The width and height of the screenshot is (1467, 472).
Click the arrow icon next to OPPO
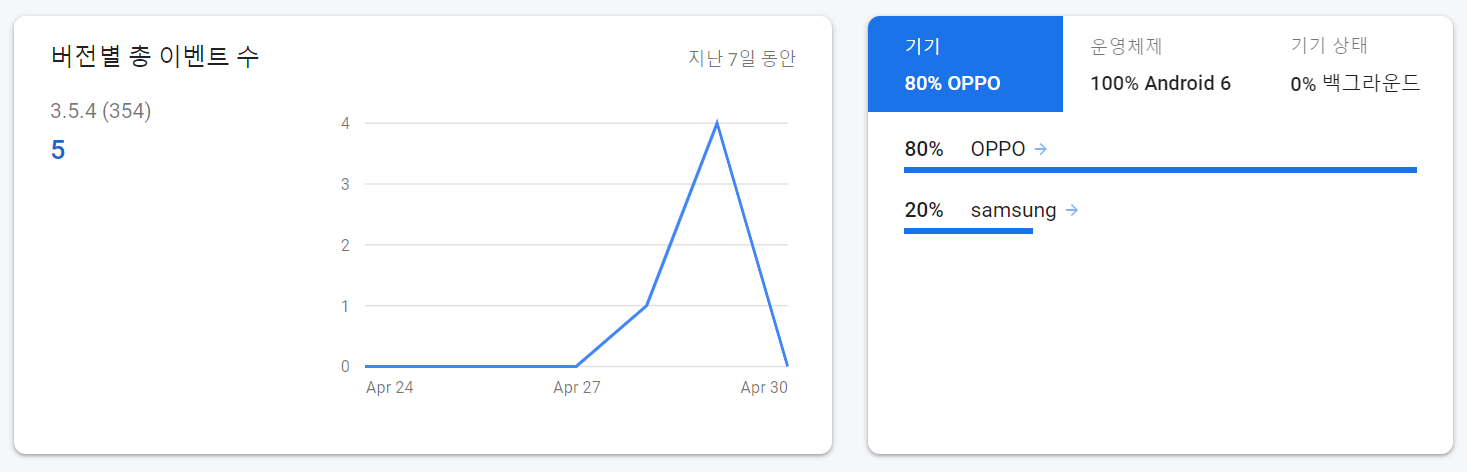(x=1040, y=149)
